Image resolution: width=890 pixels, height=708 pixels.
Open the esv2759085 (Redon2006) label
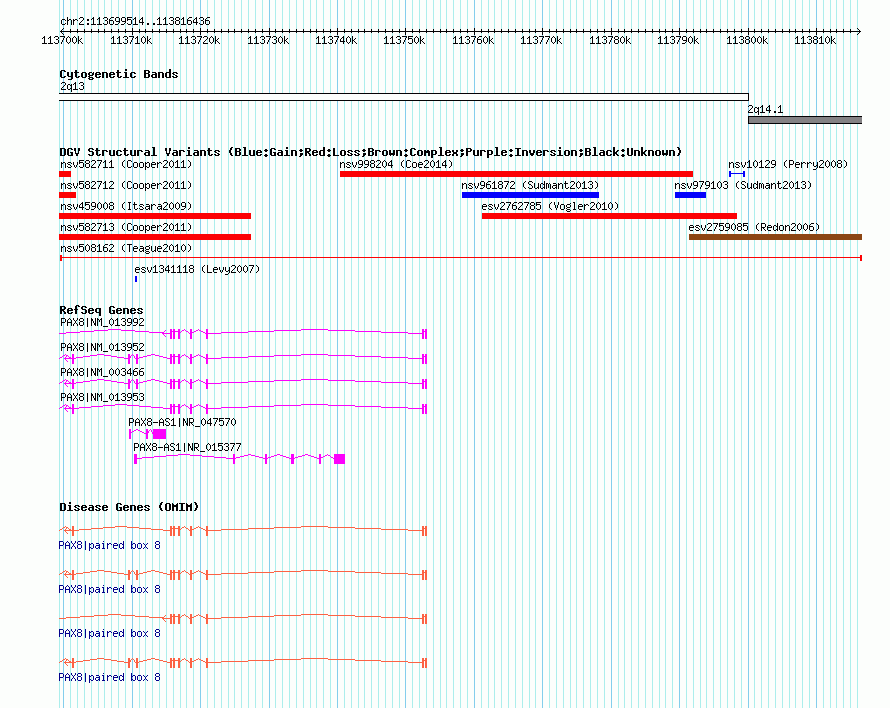pos(754,227)
